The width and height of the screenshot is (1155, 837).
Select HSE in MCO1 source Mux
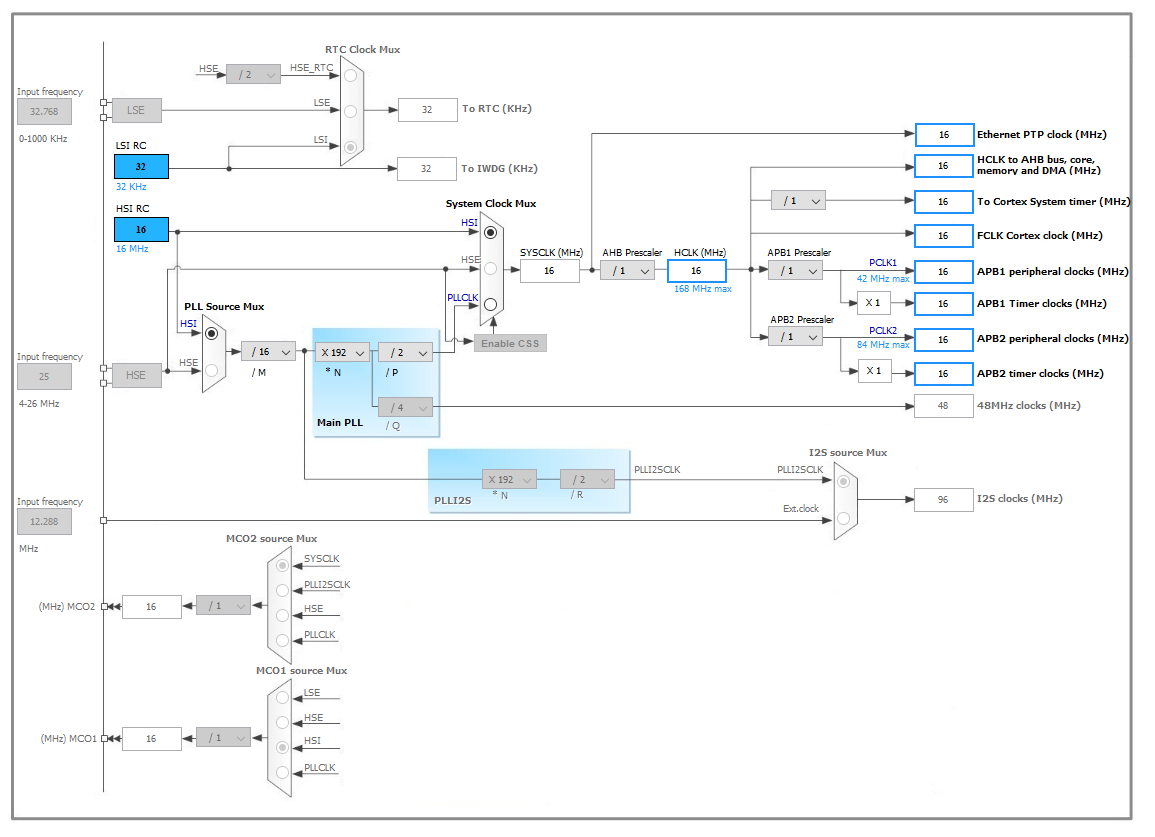point(282,723)
